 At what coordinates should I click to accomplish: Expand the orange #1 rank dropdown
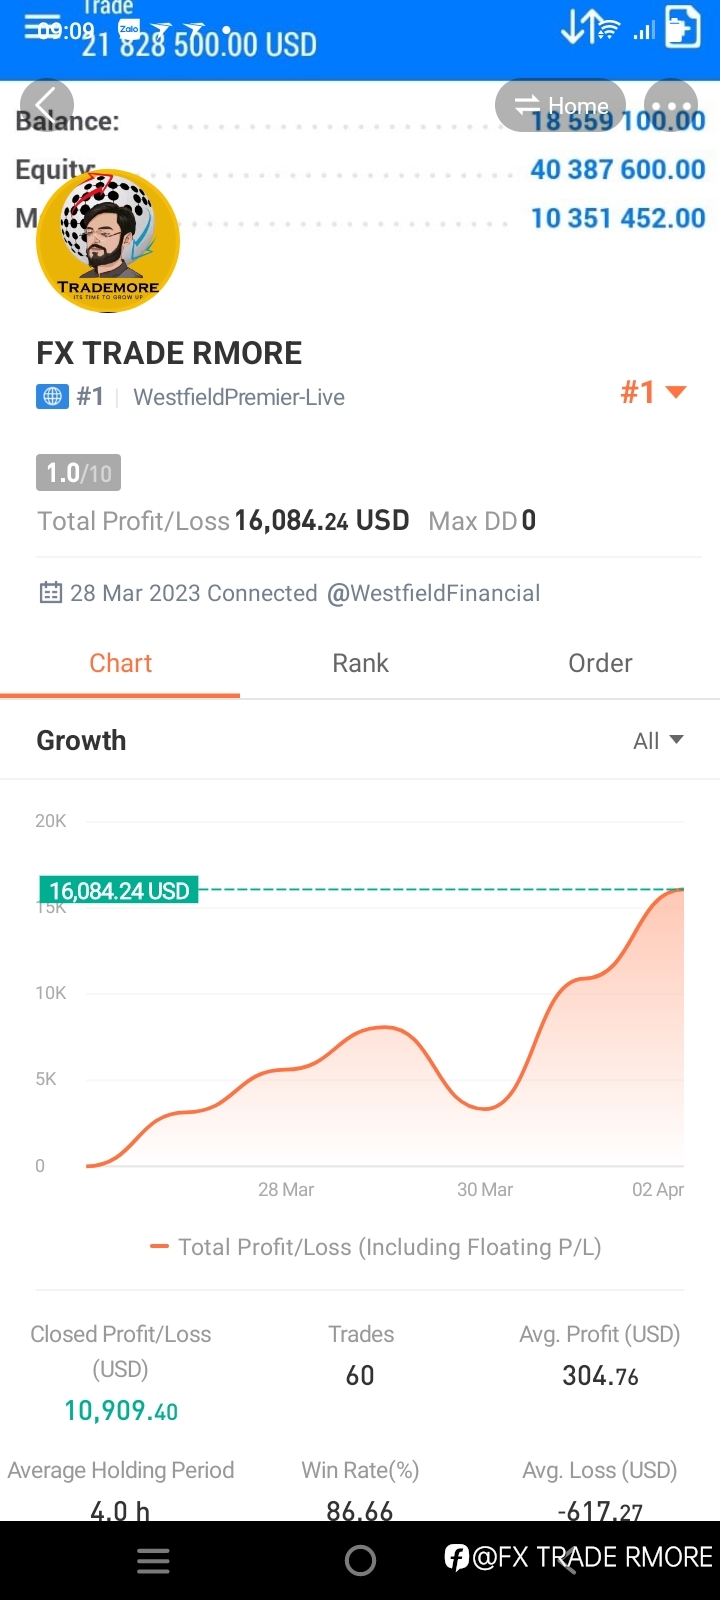pos(653,392)
